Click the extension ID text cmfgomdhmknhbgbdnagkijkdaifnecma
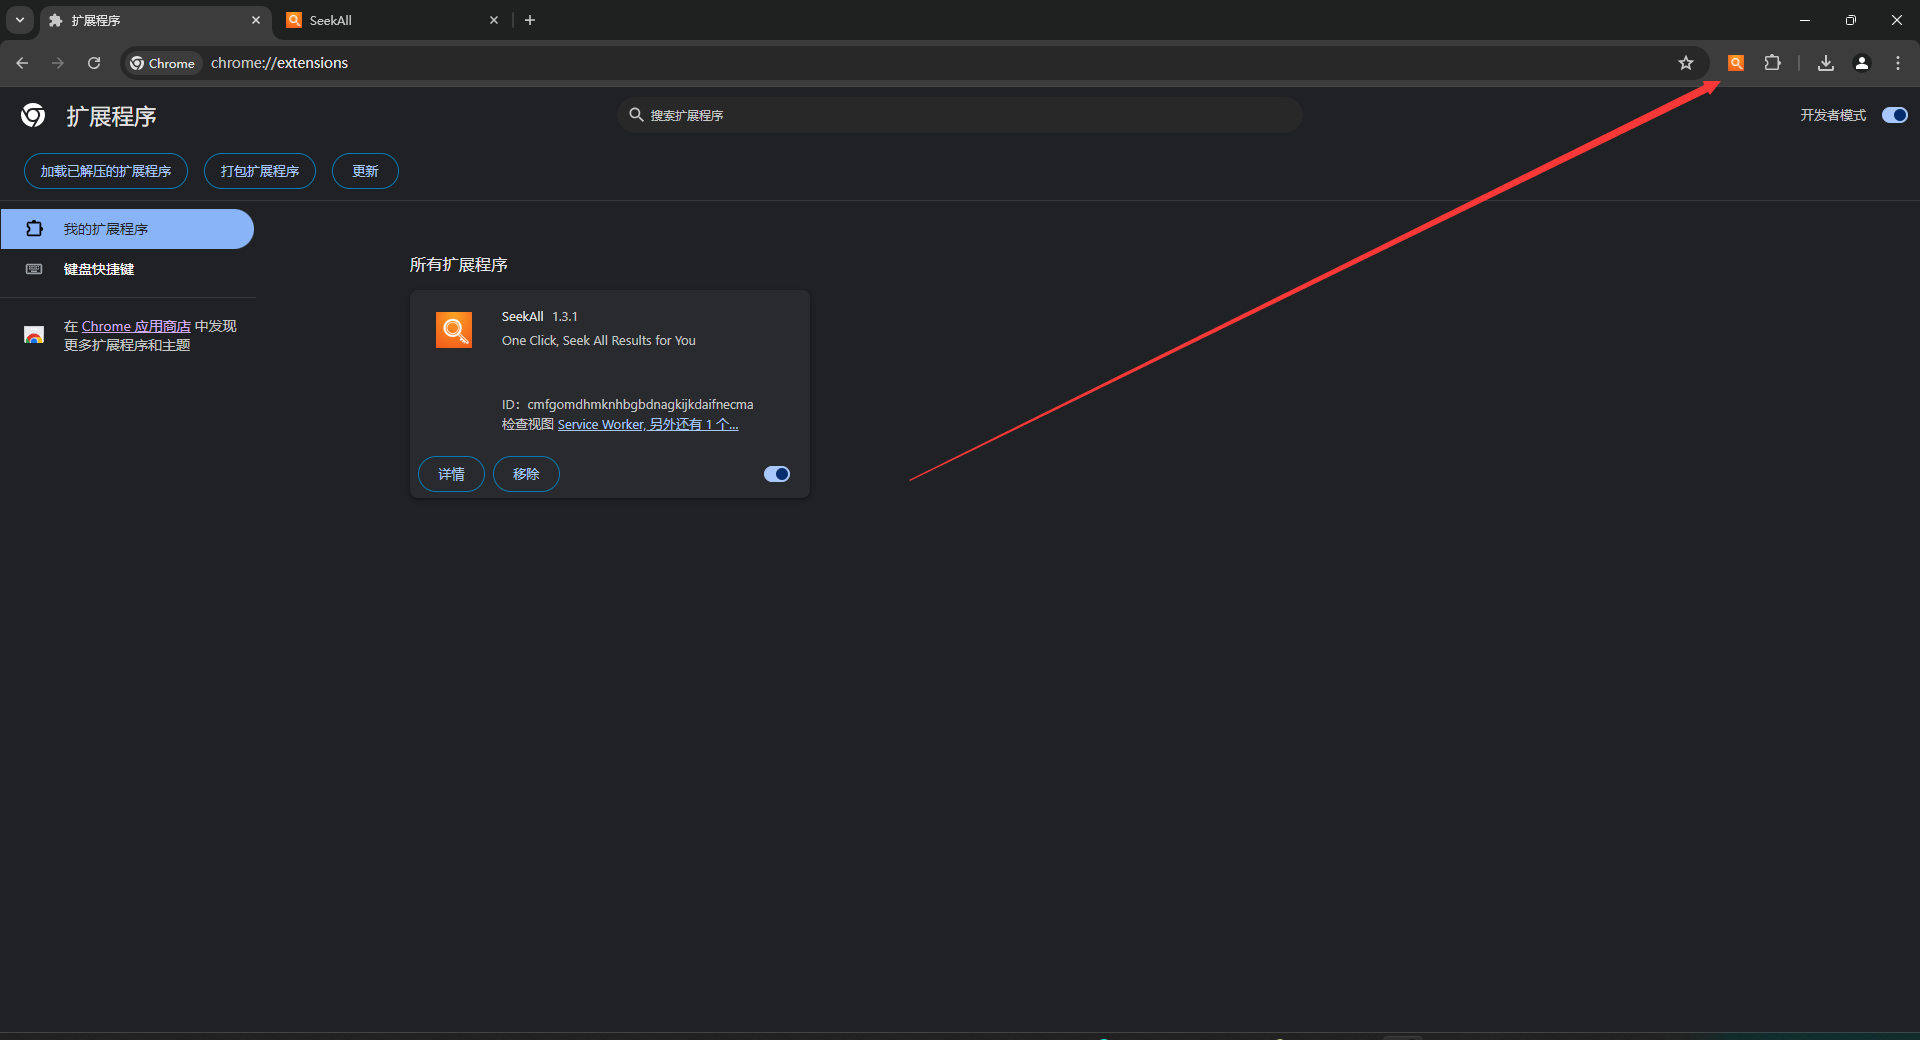 [640, 404]
